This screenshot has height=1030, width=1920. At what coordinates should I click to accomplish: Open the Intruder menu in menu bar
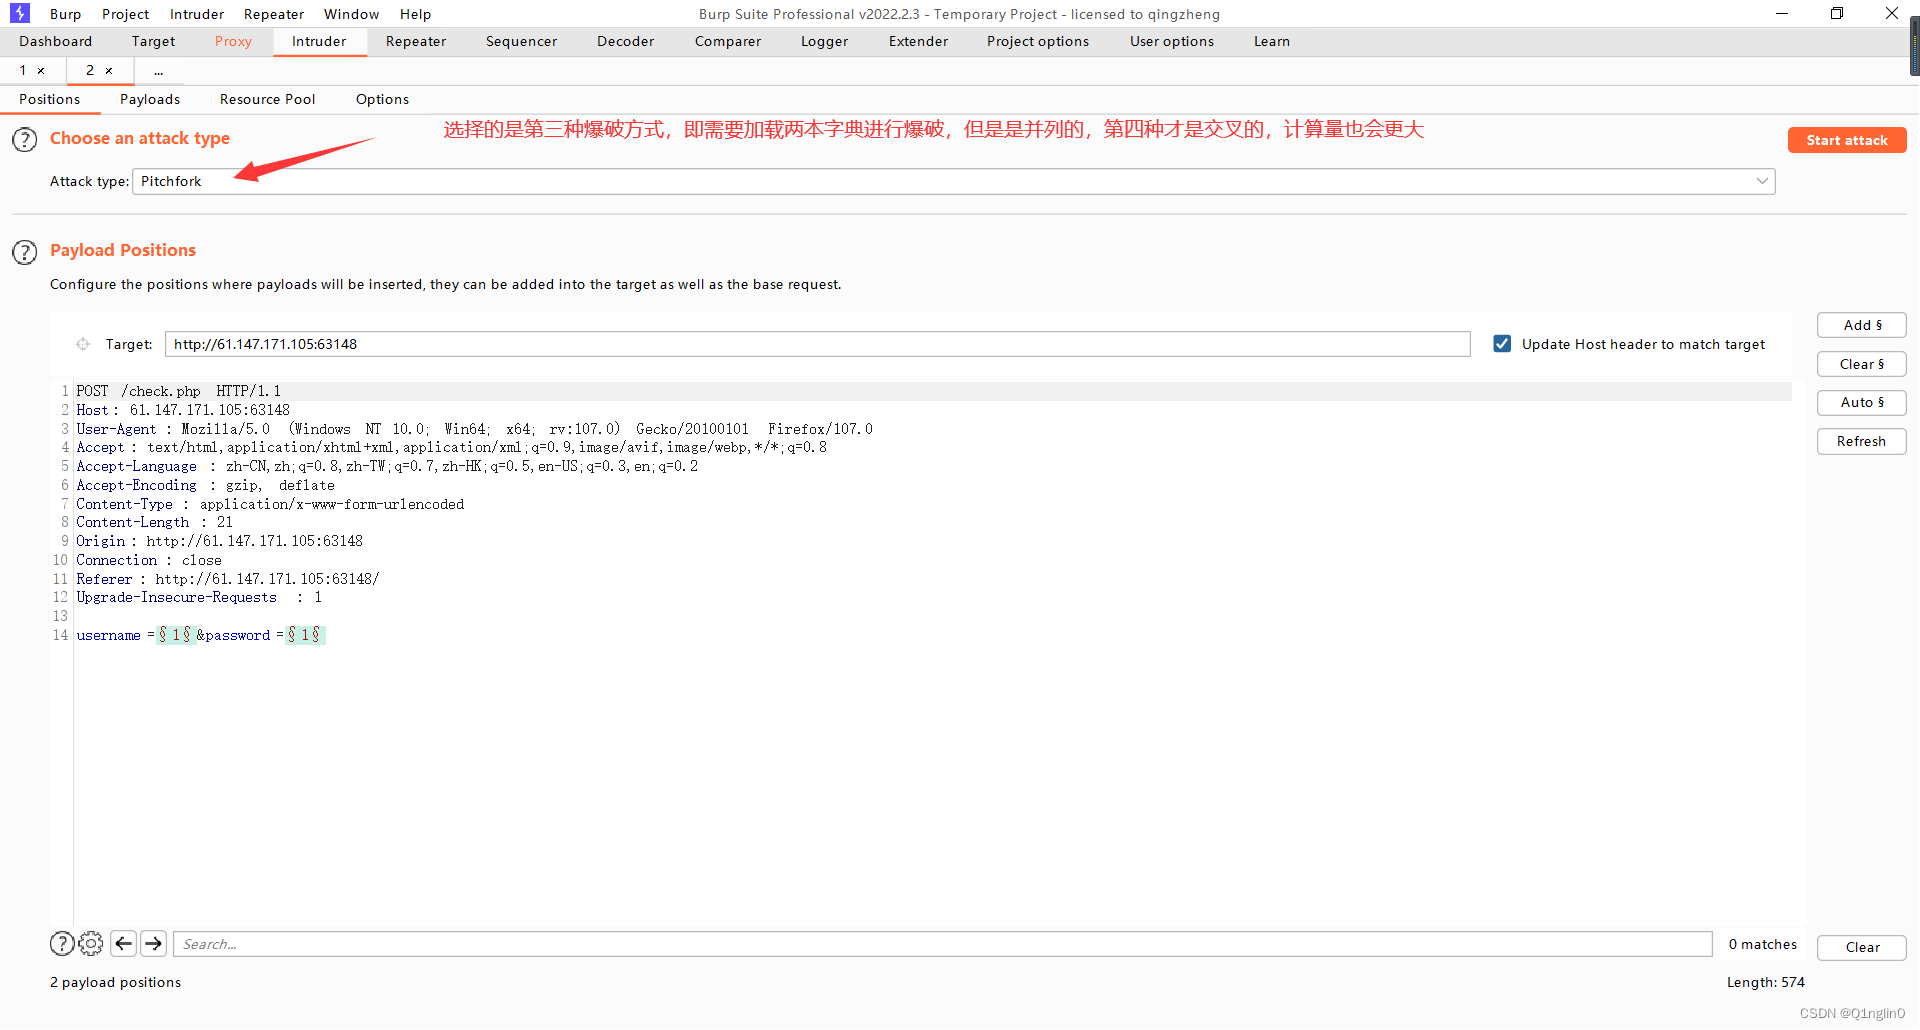pyautogui.click(x=197, y=14)
